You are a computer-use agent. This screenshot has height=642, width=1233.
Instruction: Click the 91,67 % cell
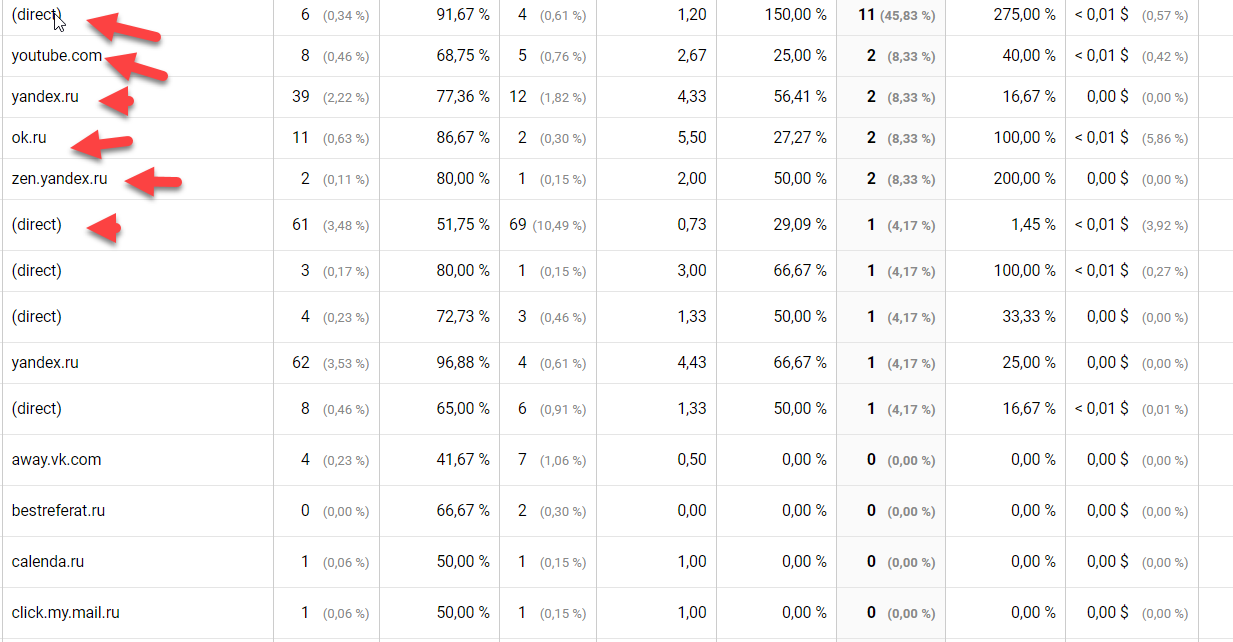click(x=463, y=16)
